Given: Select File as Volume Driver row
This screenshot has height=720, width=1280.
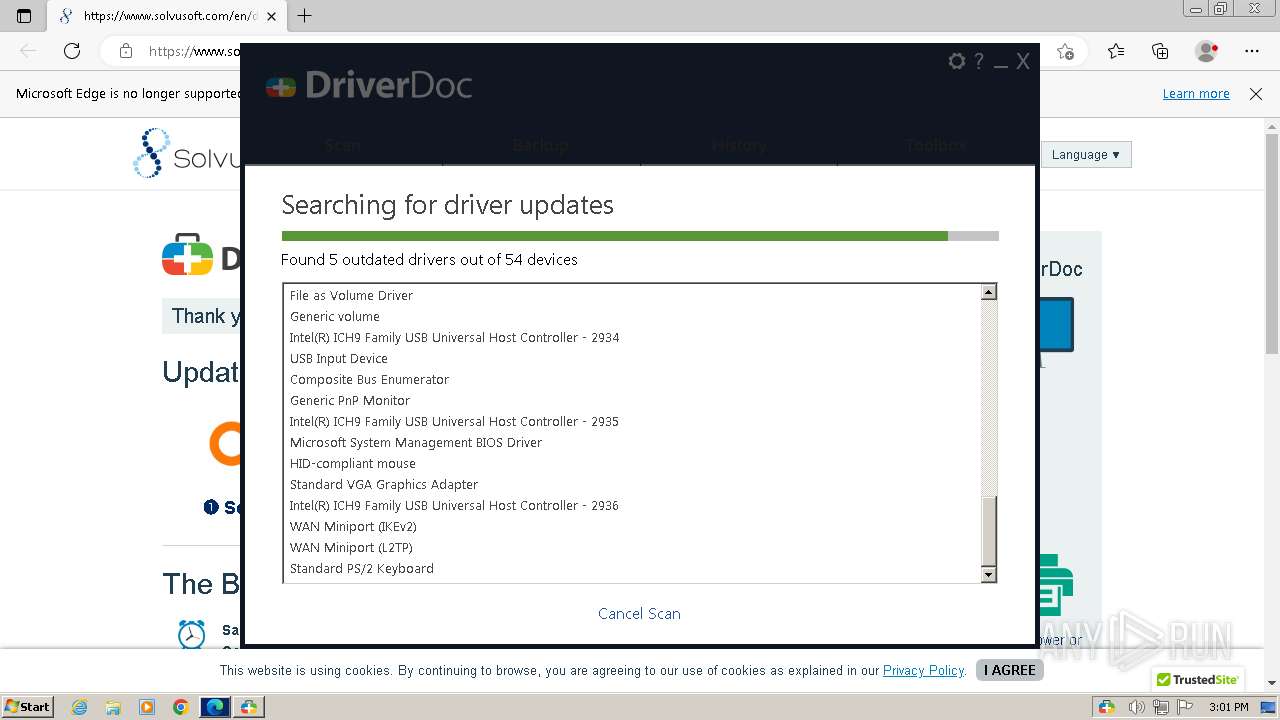Looking at the screenshot, I should pos(631,296).
